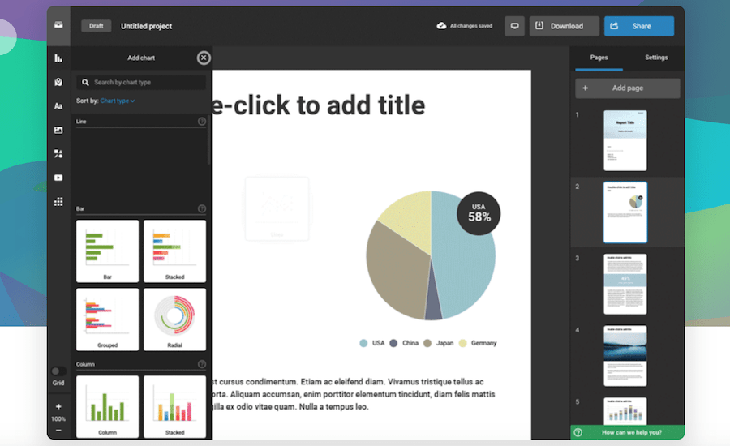Open presentation preview mode icon
This screenshot has width=730, height=446.
coord(514,26)
